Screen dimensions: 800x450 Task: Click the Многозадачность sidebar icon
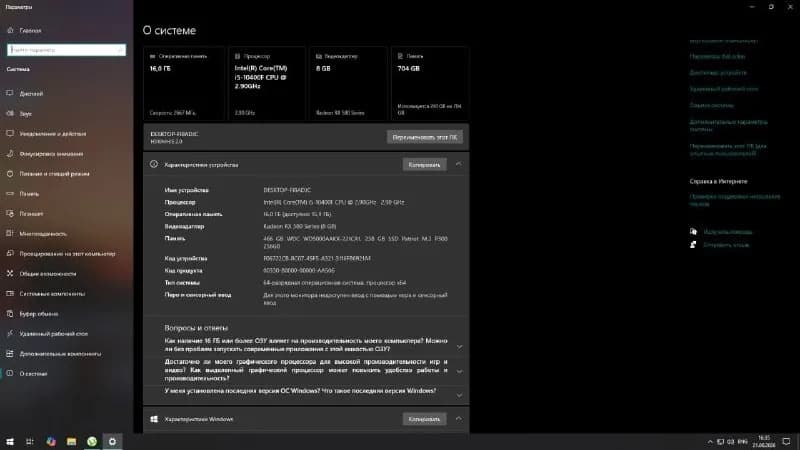pos(10,233)
